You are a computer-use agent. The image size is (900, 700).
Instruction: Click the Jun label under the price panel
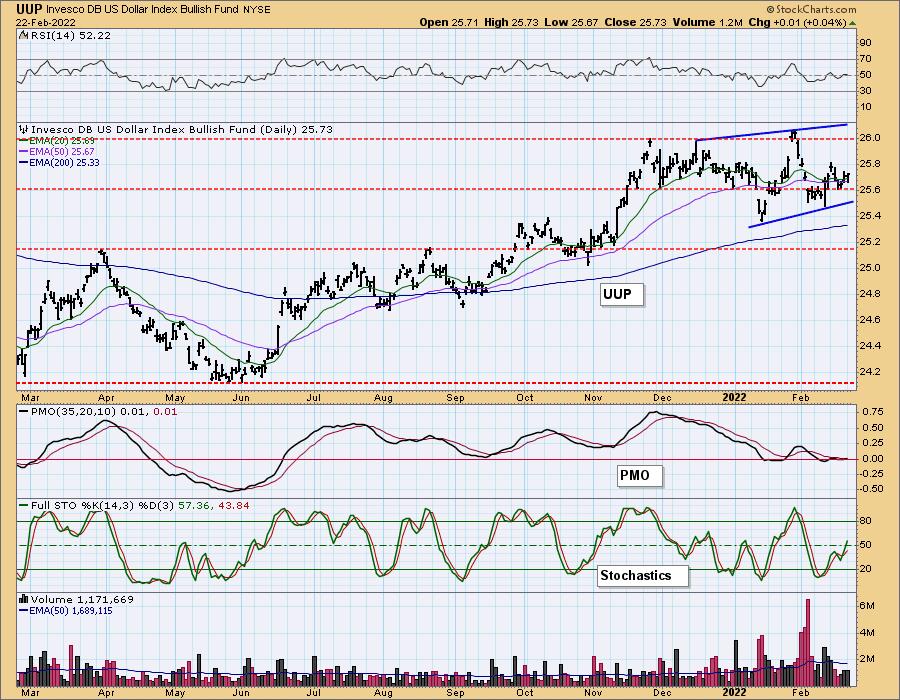point(241,398)
